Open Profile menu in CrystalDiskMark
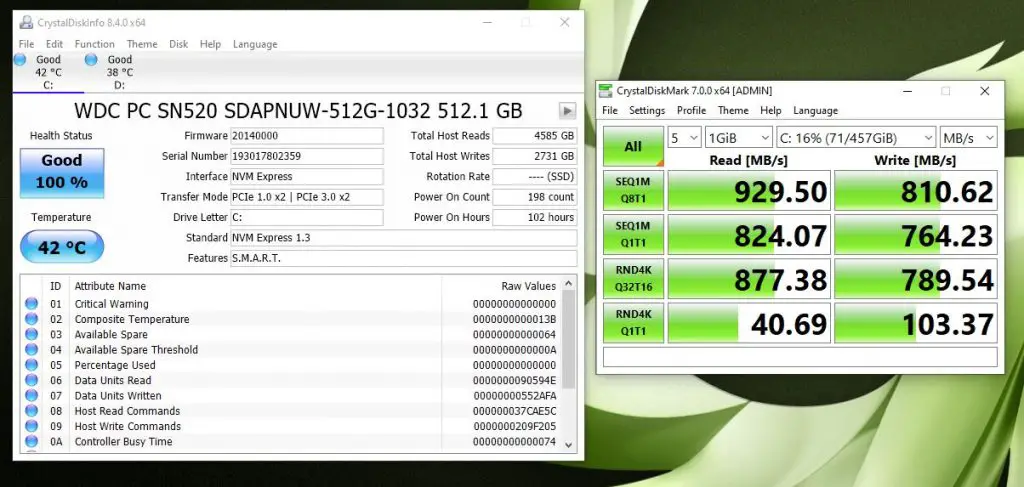The image size is (1024, 487). tap(692, 110)
